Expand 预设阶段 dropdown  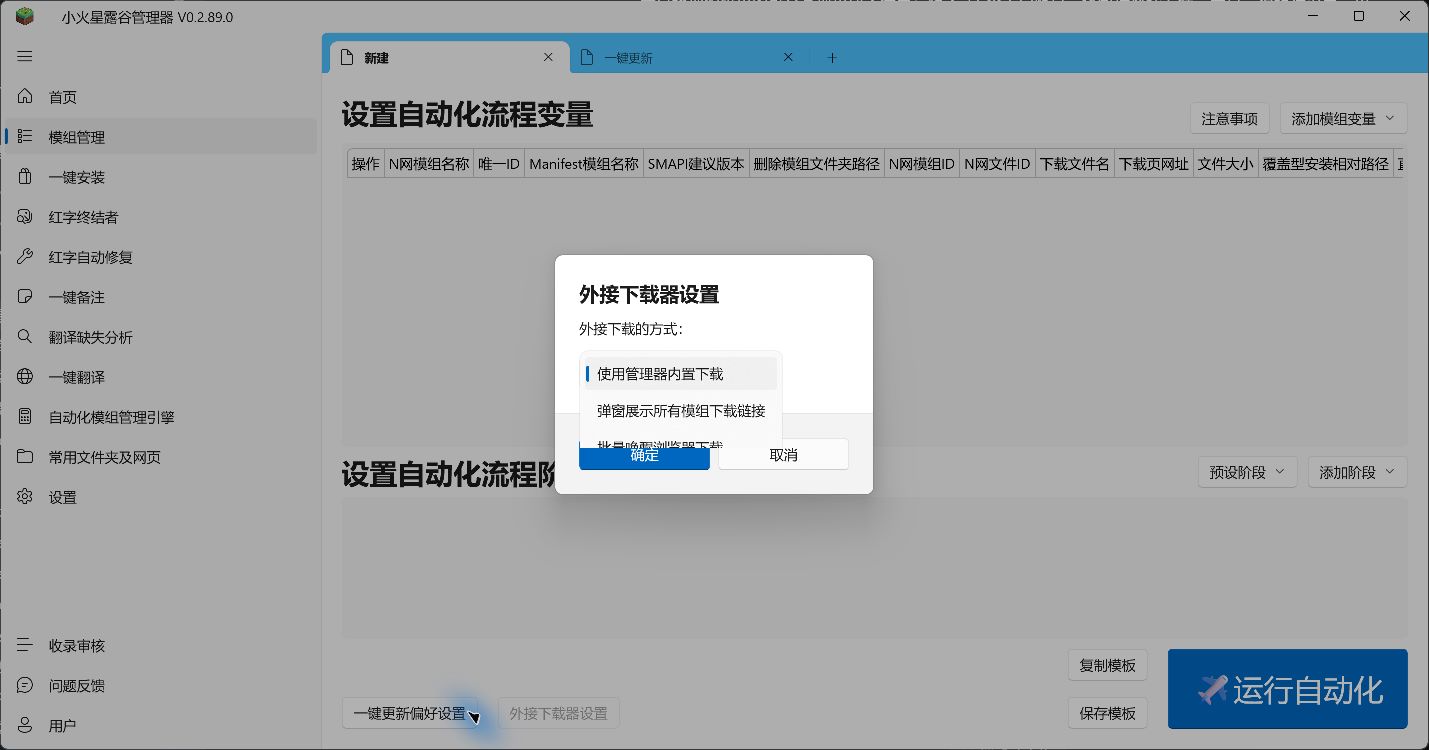click(x=1247, y=472)
